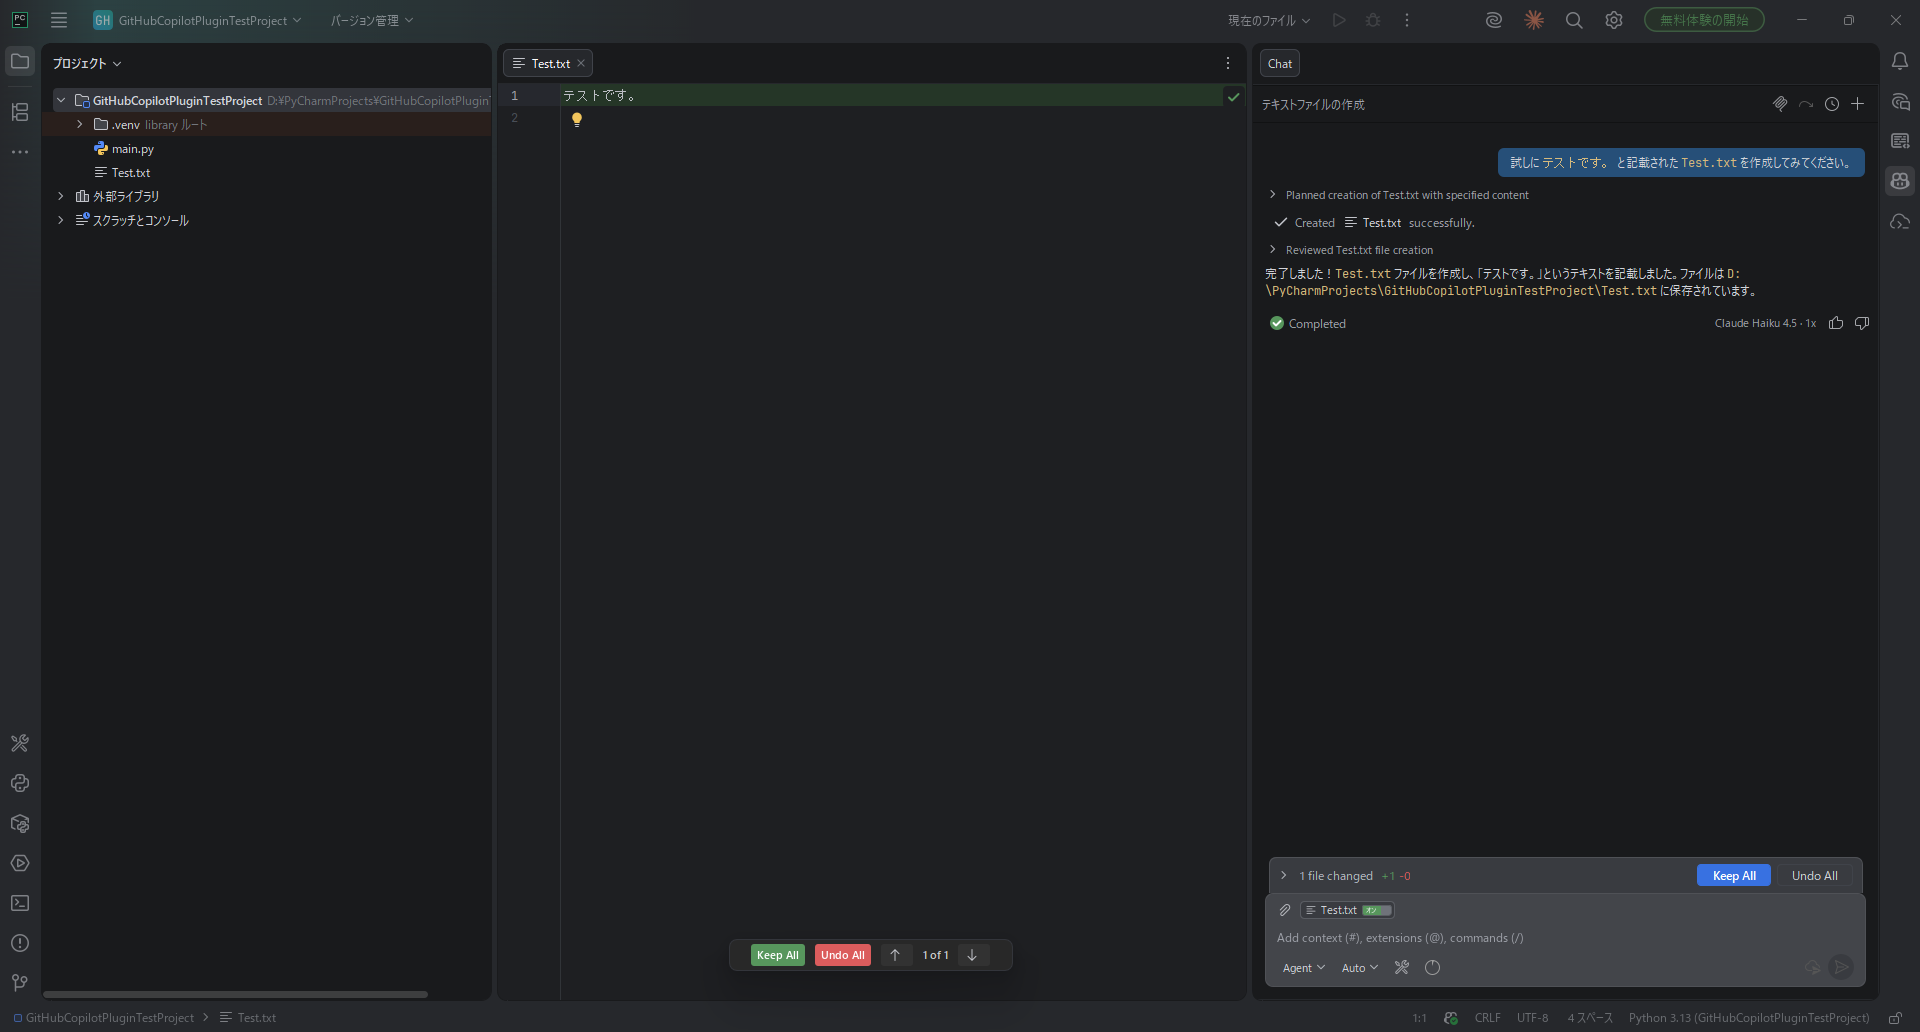The height and width of the screenshot is (1032, 1920).
Task: Select the Test.txt editor tab
Action: coord(549,63)
